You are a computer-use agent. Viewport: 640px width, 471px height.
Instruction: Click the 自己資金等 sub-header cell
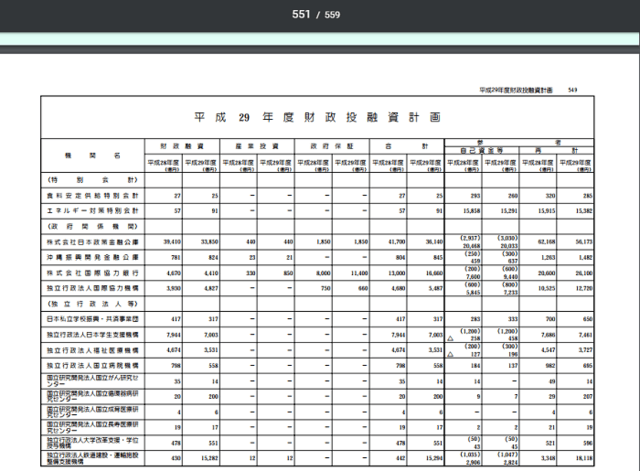point(482,151)
